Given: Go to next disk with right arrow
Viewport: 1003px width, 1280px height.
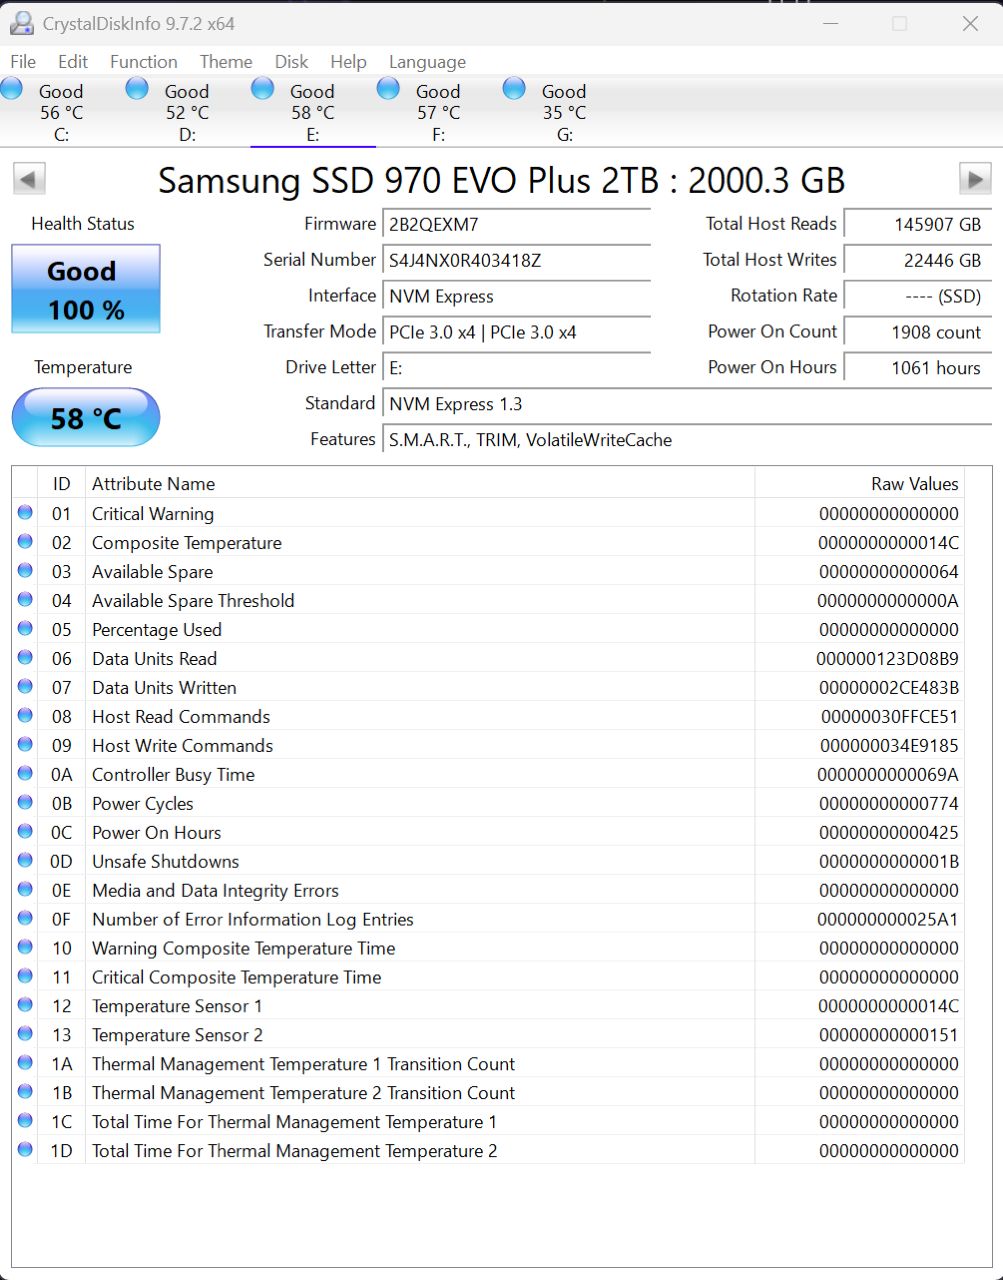Looking at the screenshot, I should (x=974, y=180).
